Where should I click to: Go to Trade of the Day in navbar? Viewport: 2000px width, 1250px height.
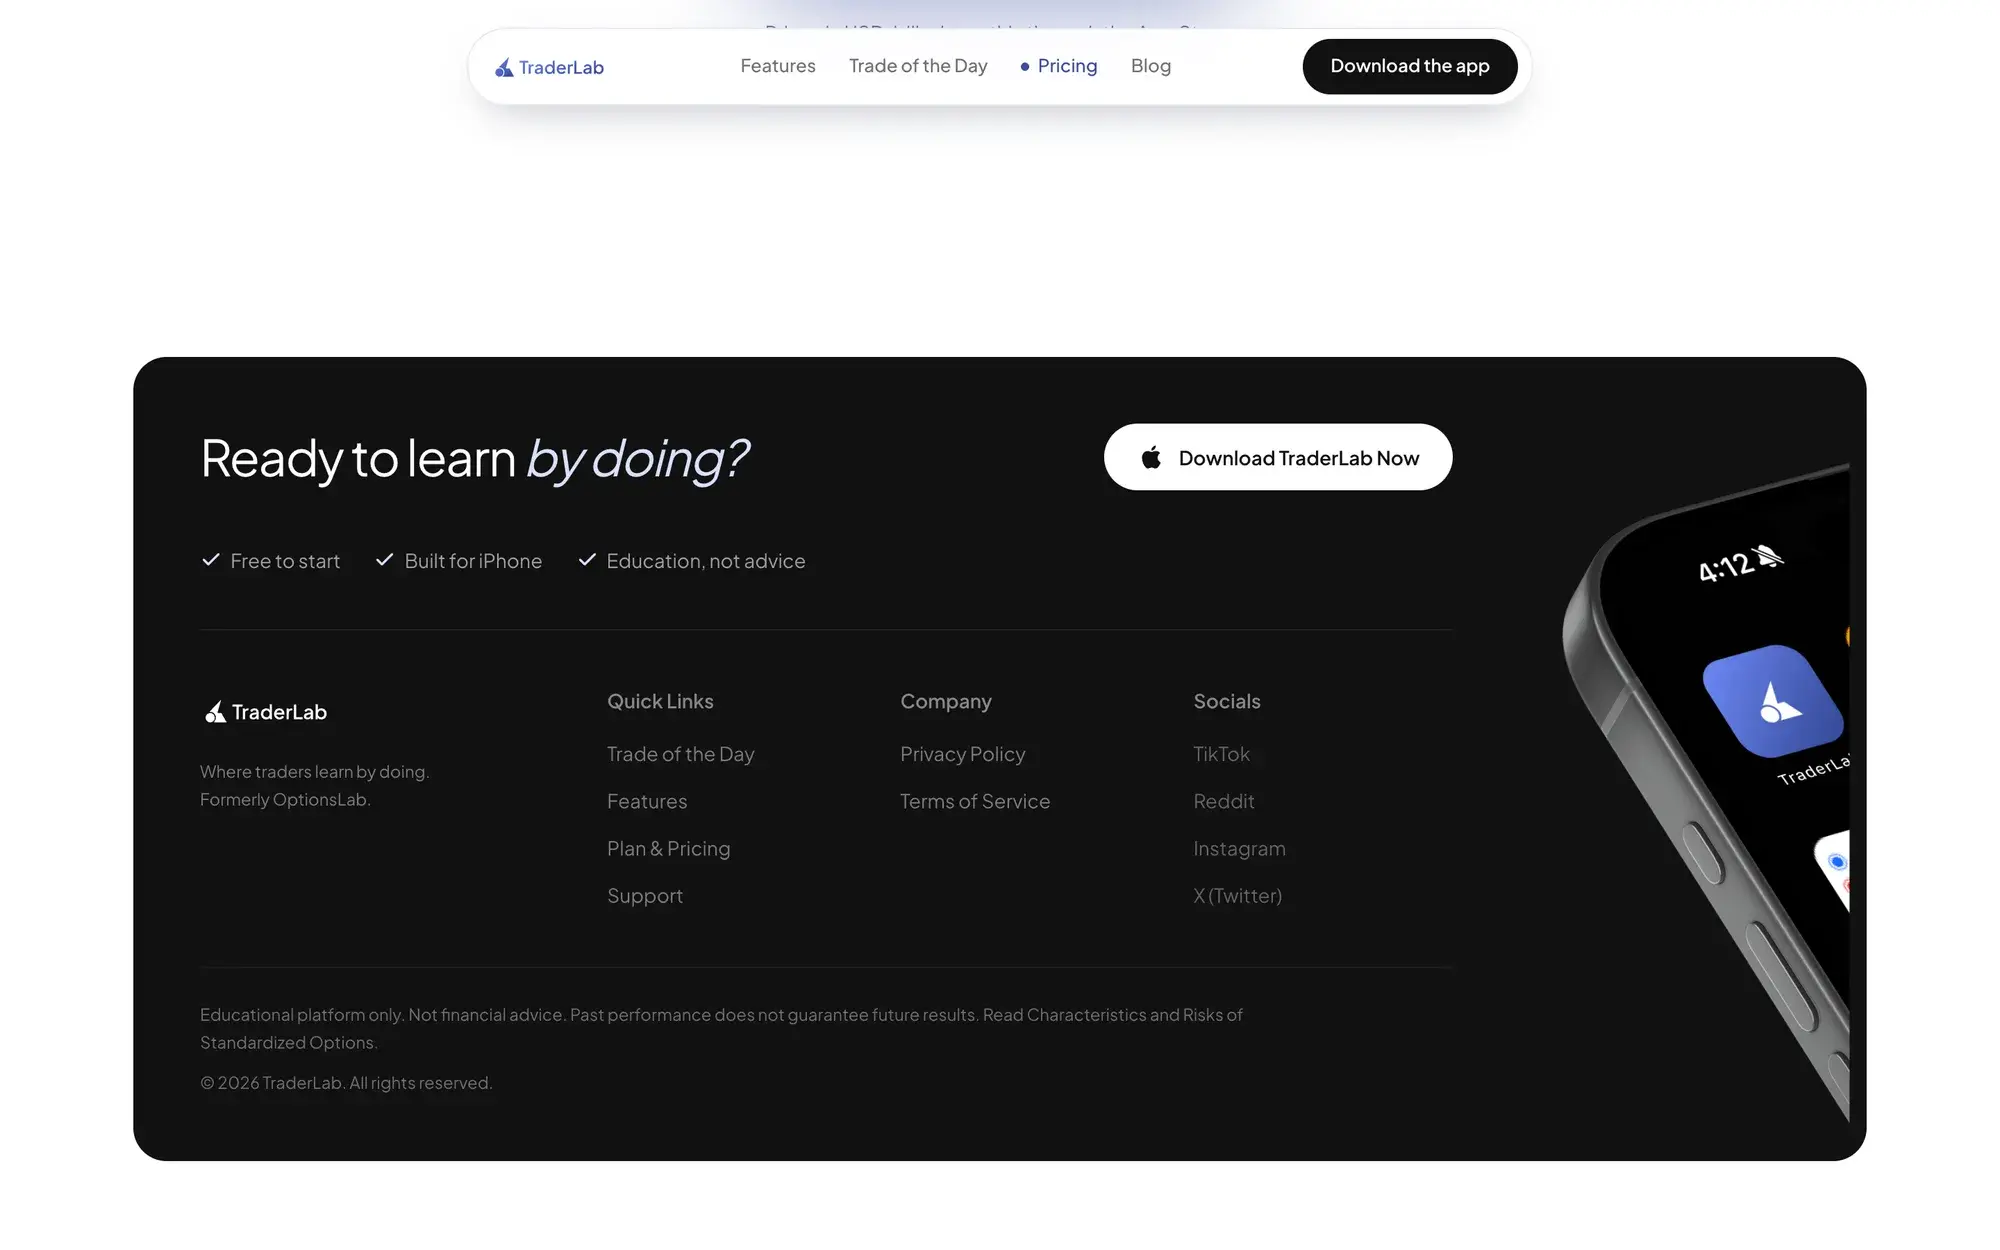click(918, 66)
